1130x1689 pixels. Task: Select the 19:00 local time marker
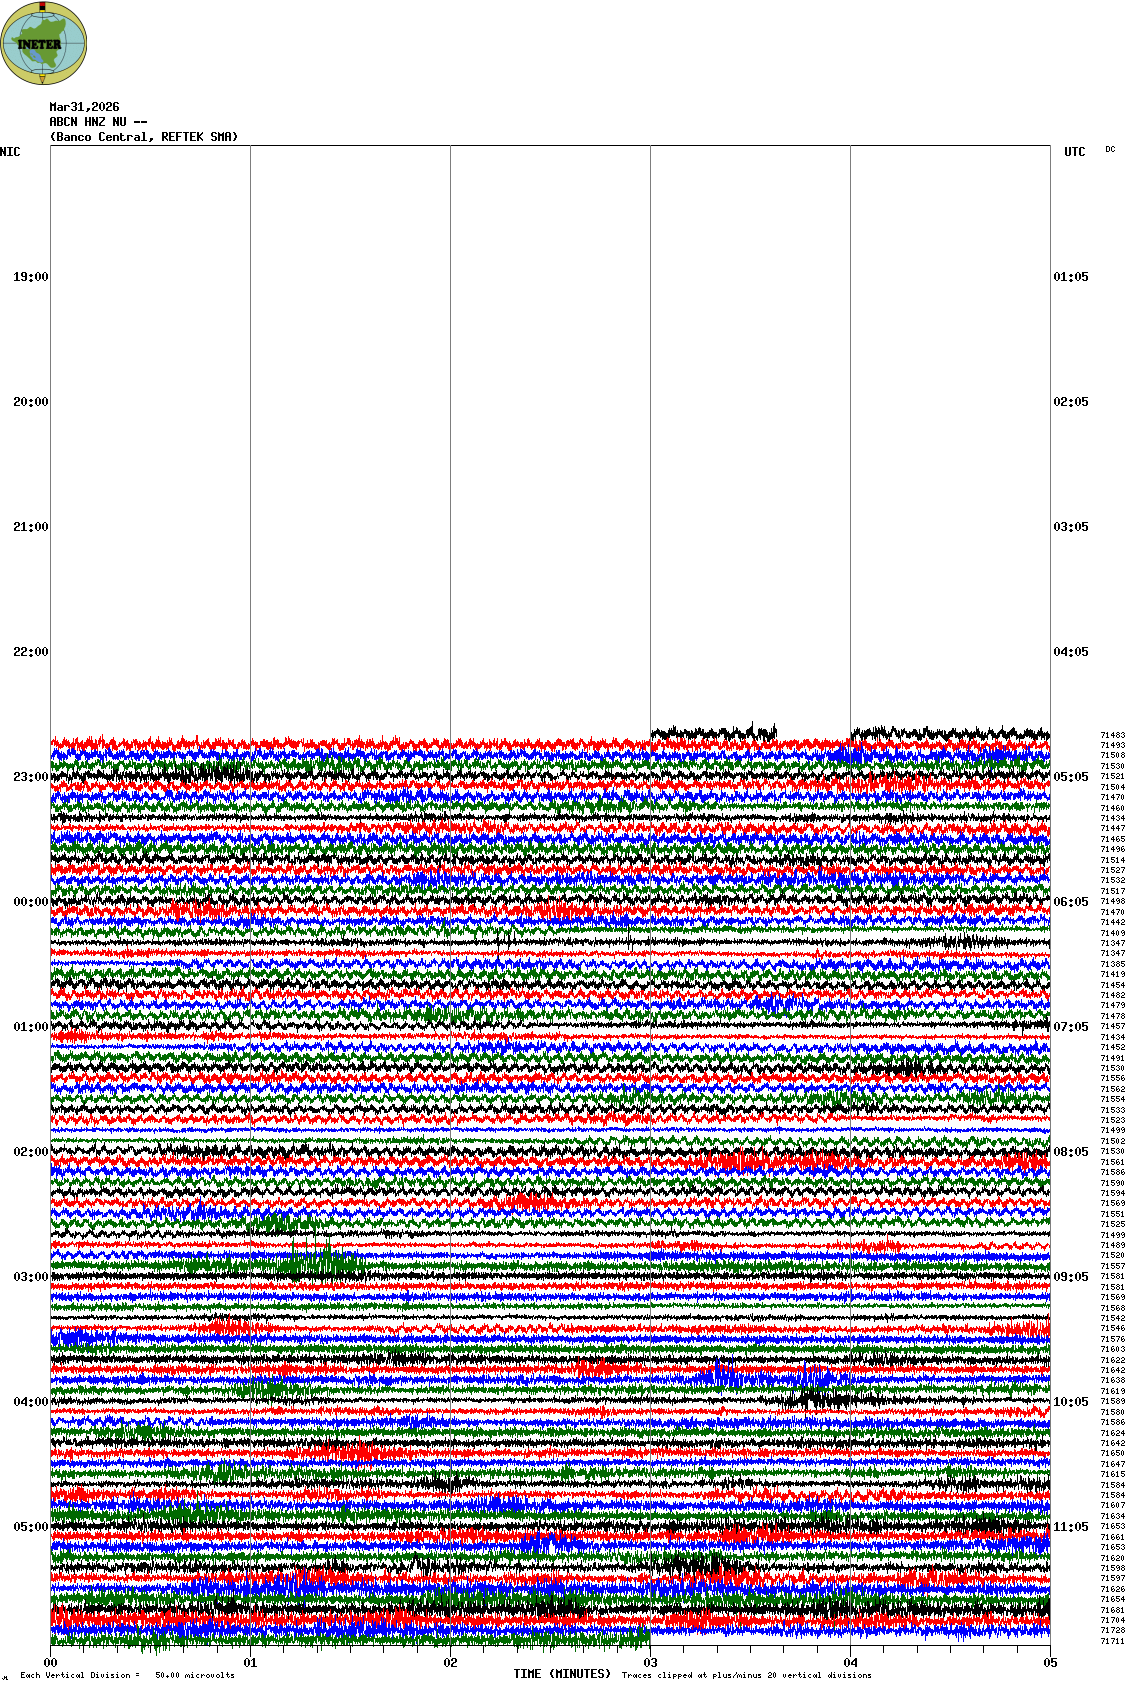(x=30, y=277)
